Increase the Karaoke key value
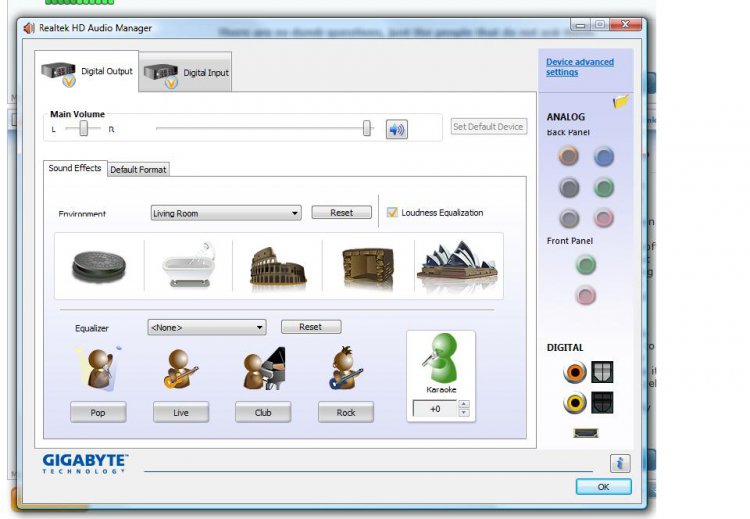 pos(463,404)
